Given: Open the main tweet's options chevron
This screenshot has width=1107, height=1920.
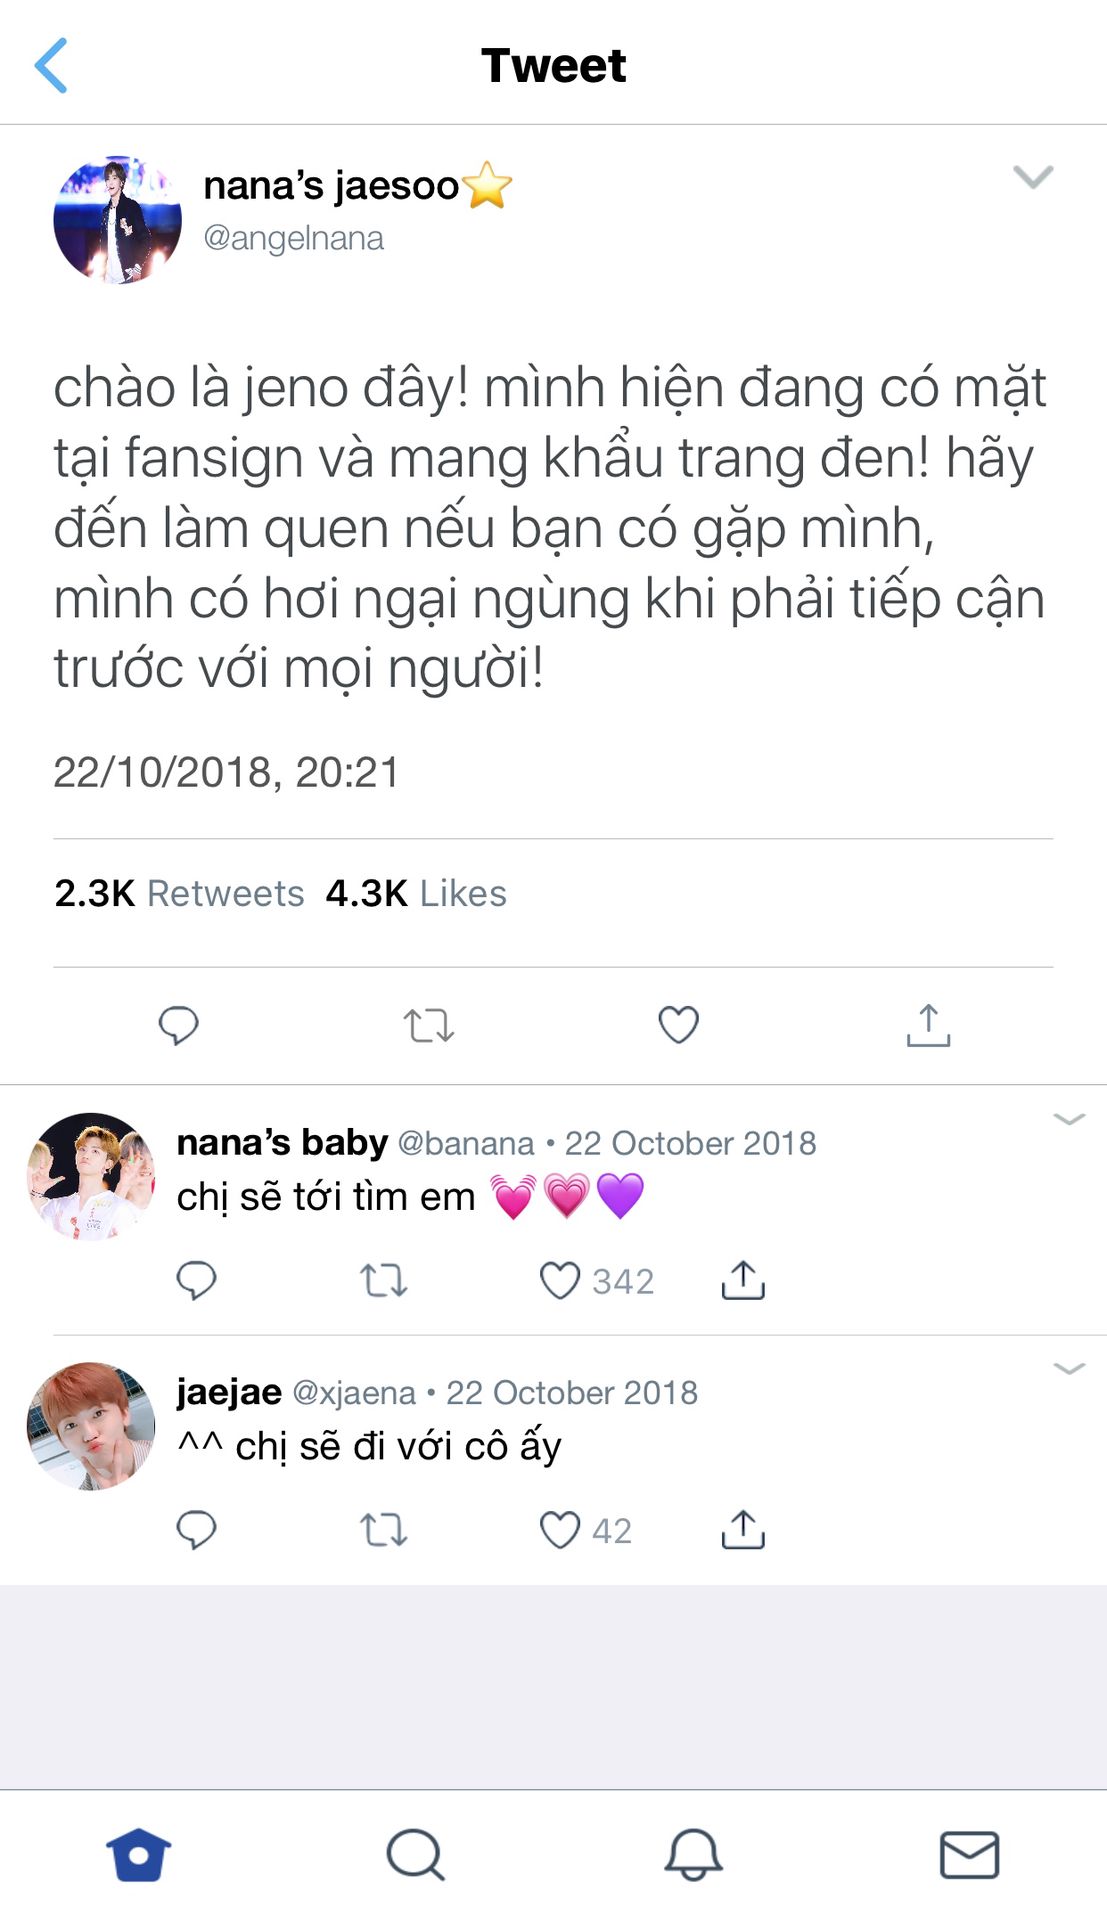Looking at the screenshot, I should [1033, 177].
